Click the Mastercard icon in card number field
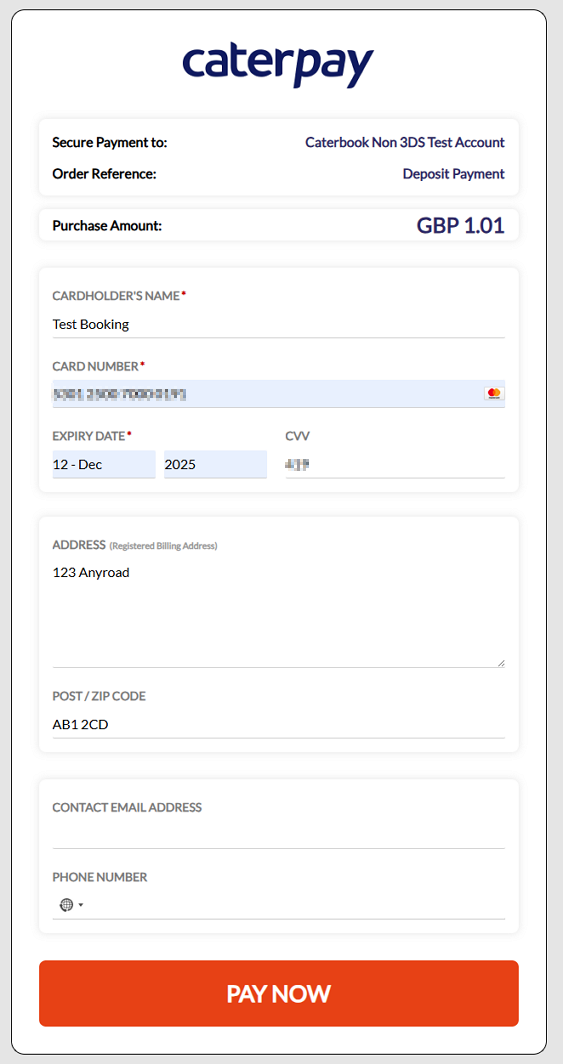 494,394
